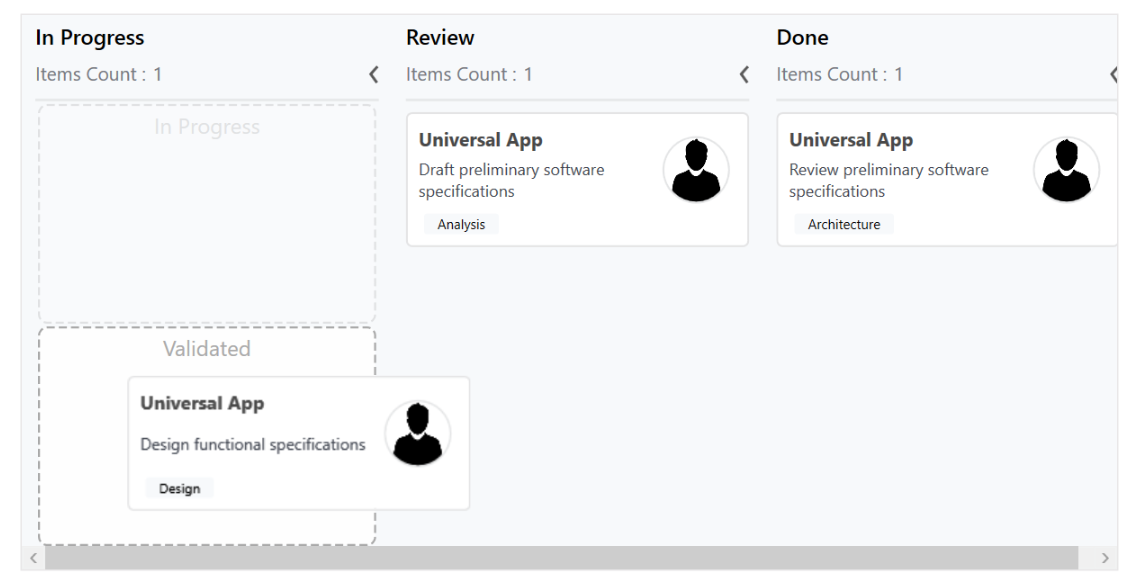Open avatar on Draft preliminary software card

[x=696, y=170]
